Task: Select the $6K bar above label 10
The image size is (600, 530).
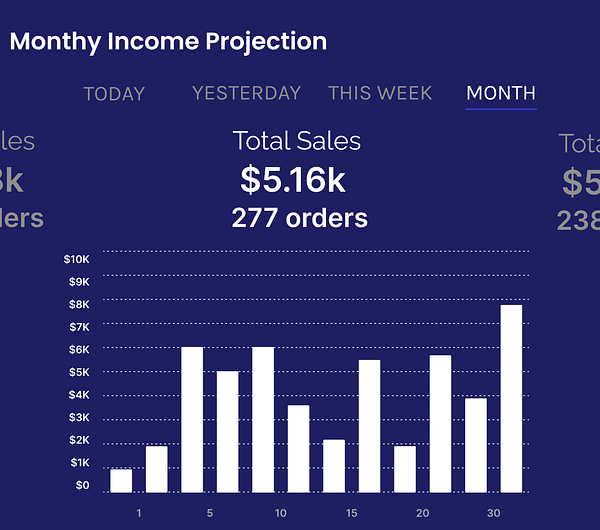Action: point(263,420)
